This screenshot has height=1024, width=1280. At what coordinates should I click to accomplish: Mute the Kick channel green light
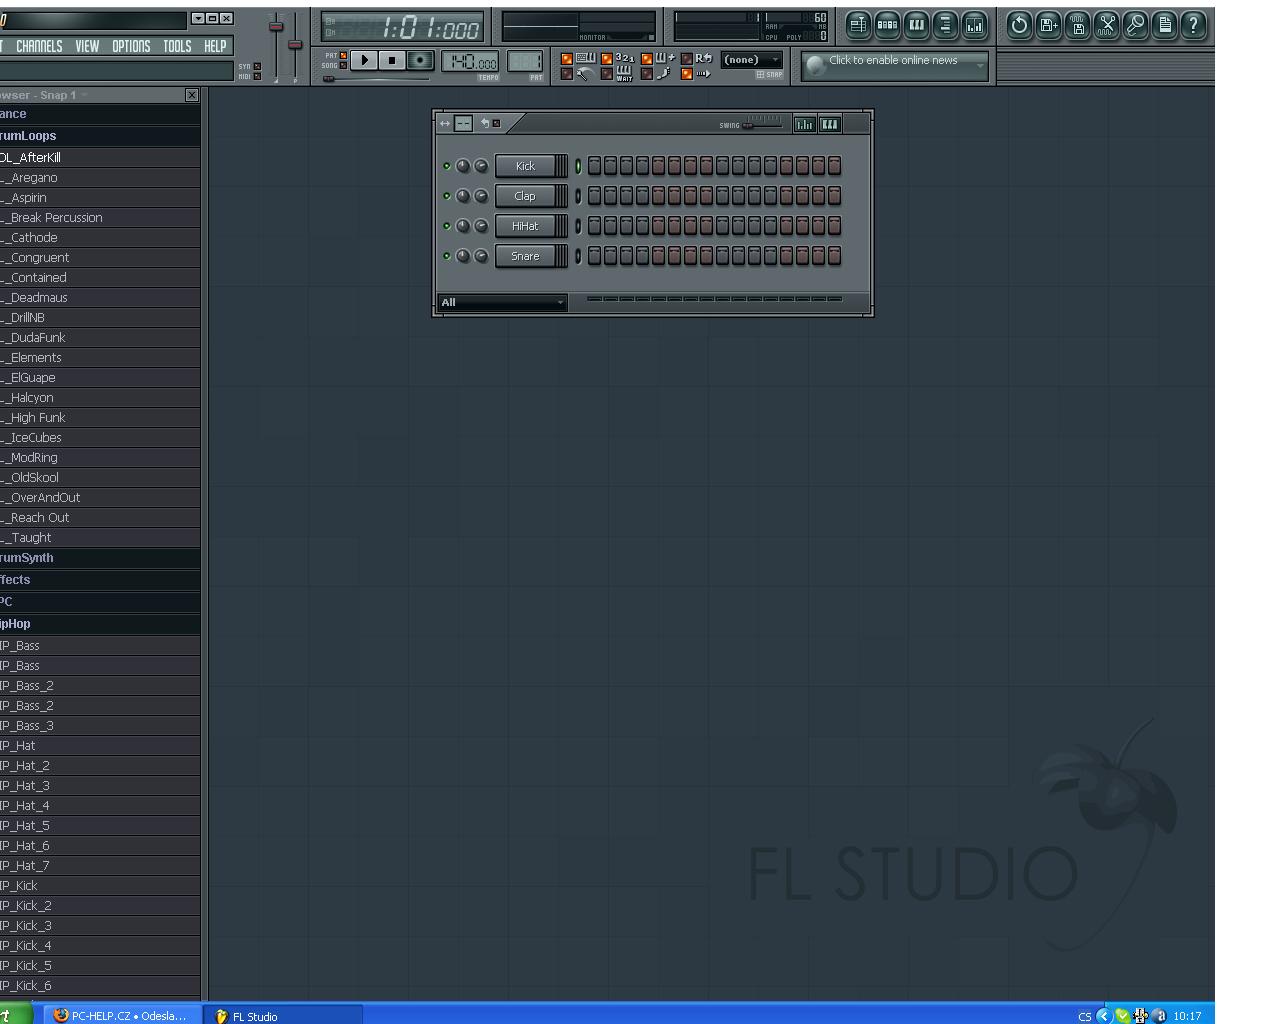[x=447, y=166]
